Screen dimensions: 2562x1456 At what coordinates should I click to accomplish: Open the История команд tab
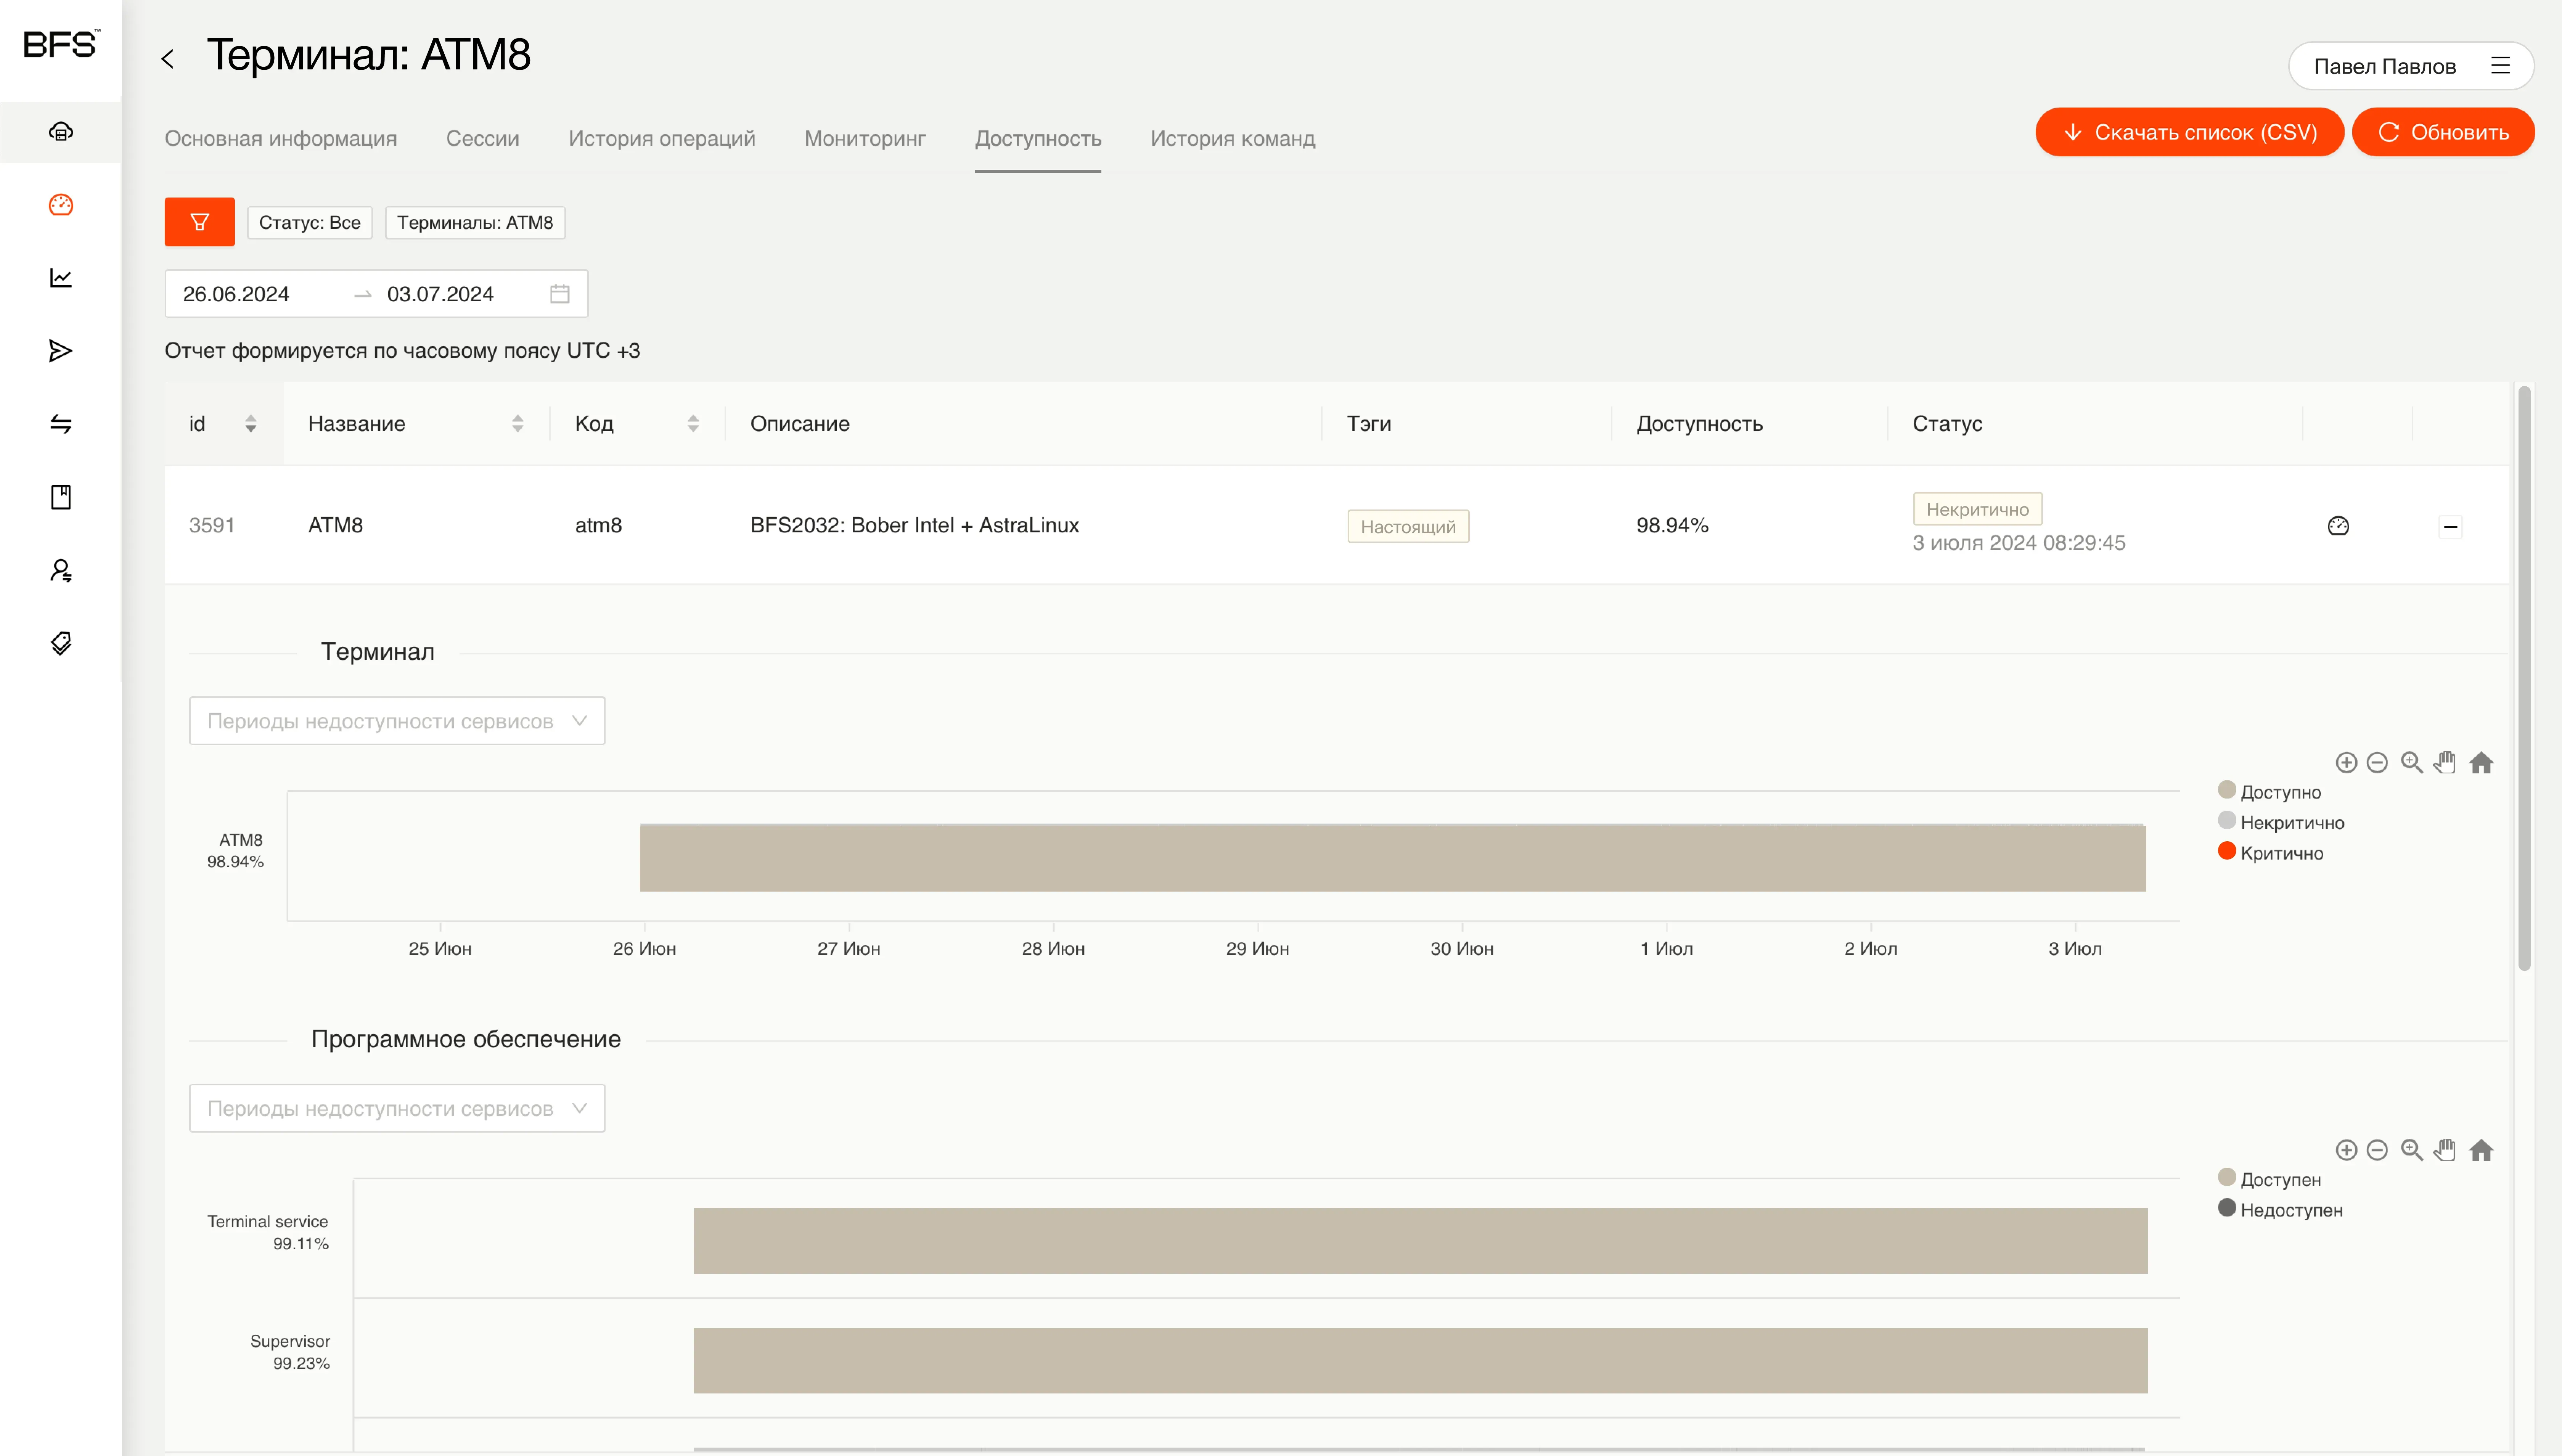pos(1232,138)
